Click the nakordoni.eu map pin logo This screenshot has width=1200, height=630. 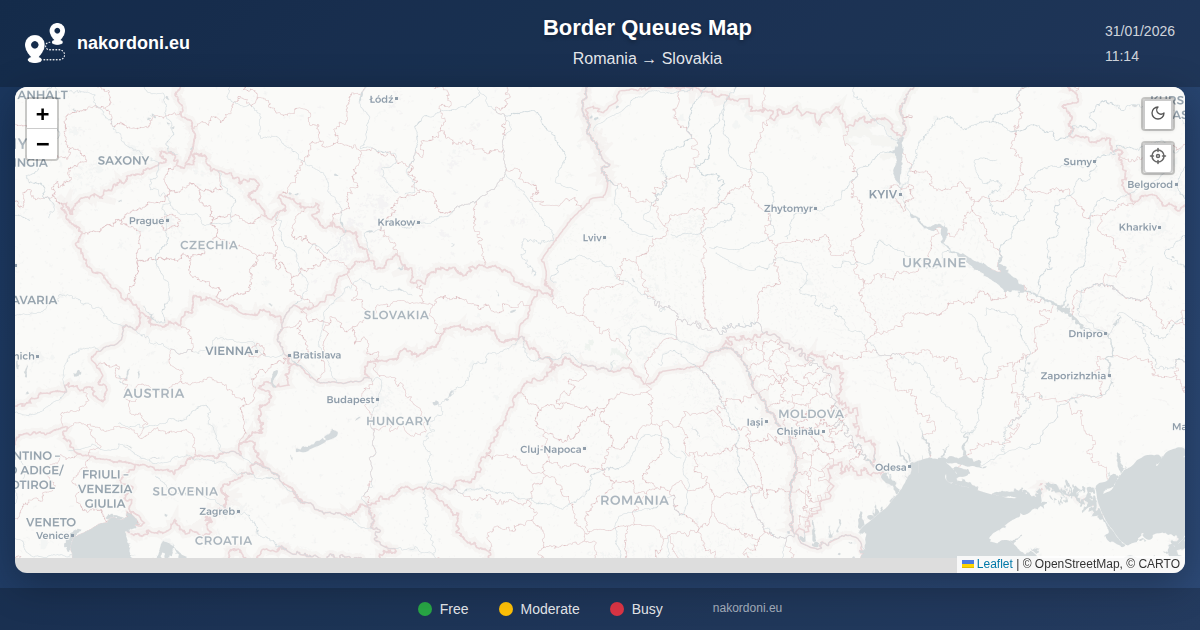pos(45,43)
